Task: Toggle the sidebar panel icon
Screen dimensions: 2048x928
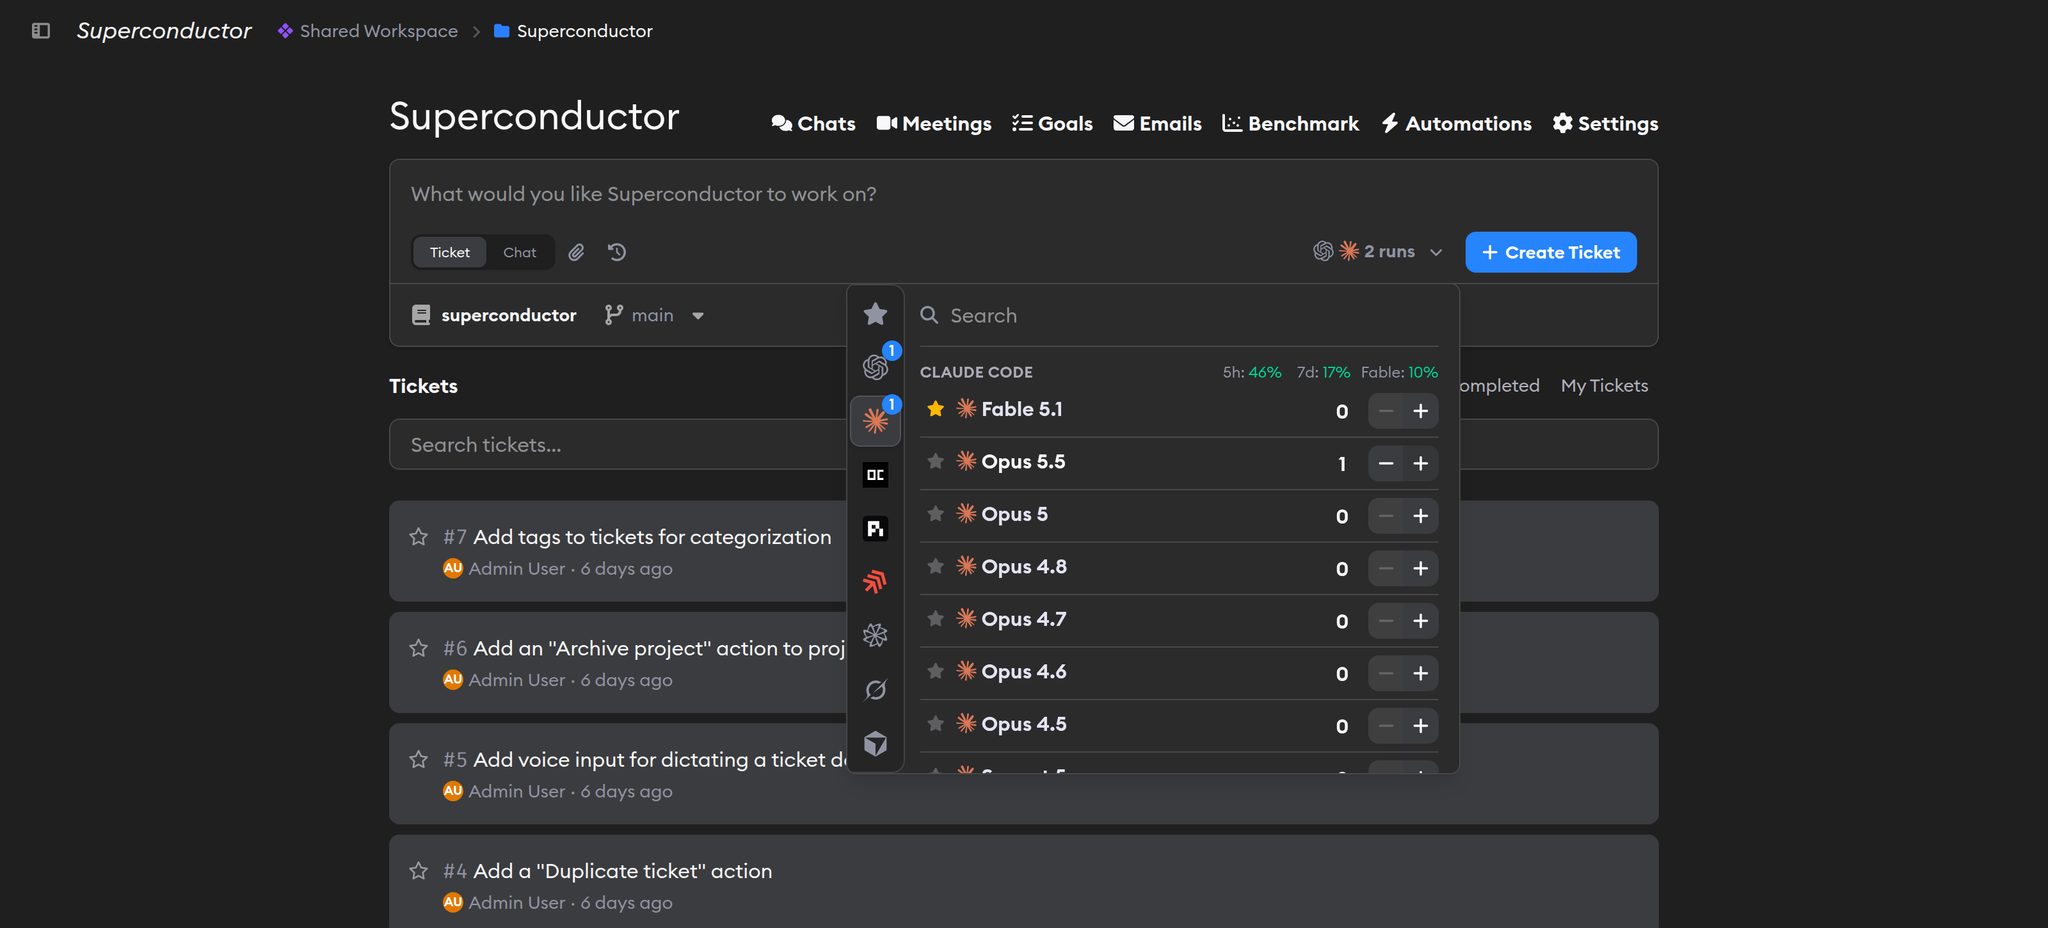Action: [41, 31]
